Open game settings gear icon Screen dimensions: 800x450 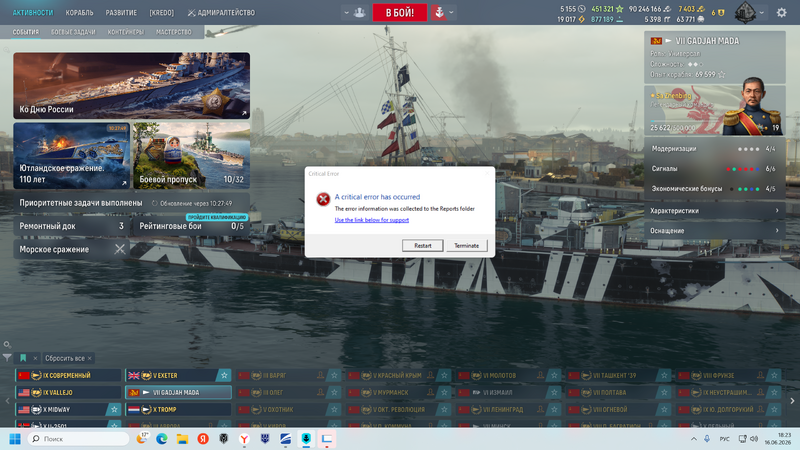tap(781, 12)
